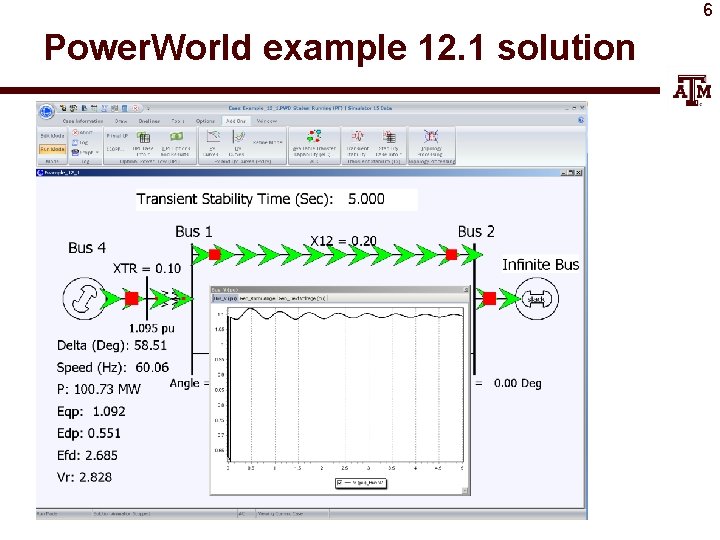This screenshot has width=720, height=540.
Task: Click the 1.095 pu voltage label
Action: click(152, 328)
